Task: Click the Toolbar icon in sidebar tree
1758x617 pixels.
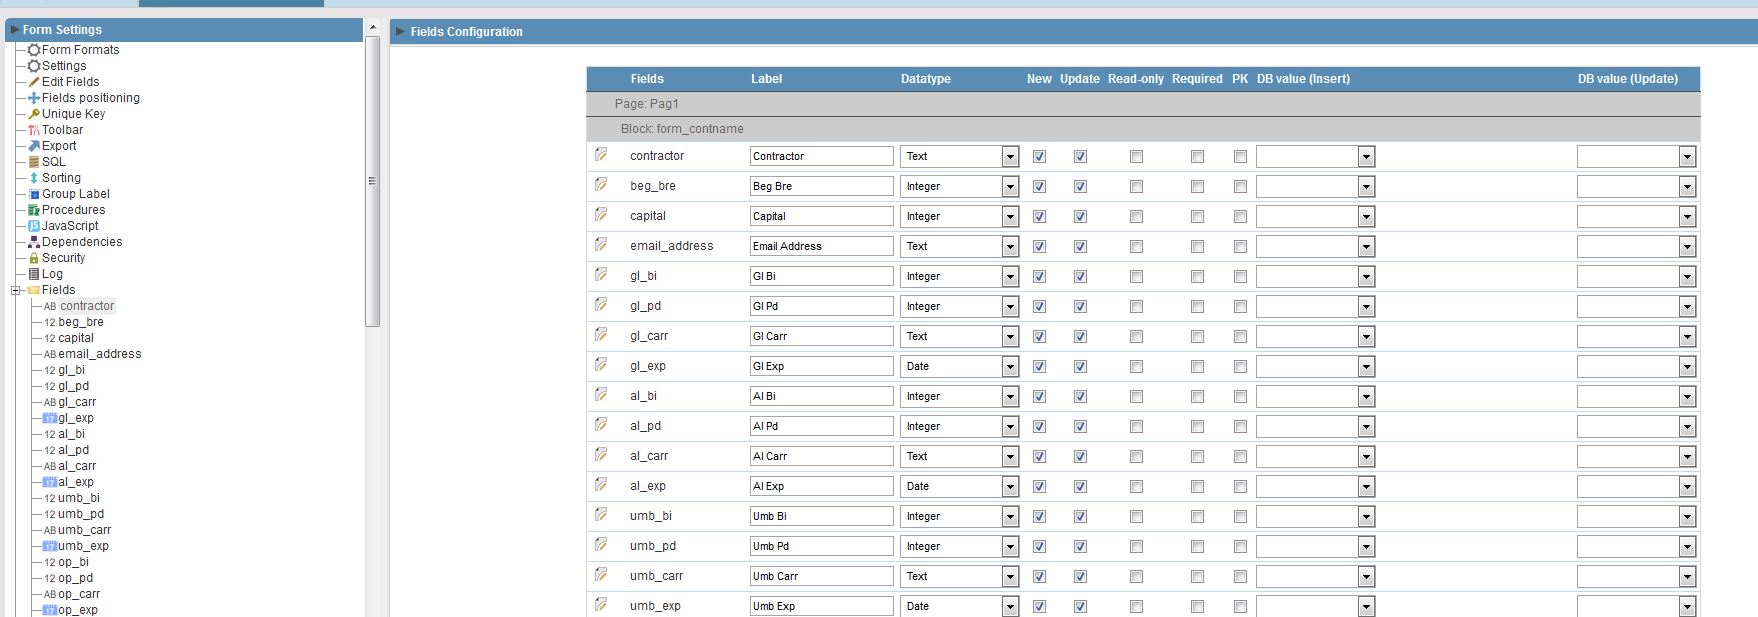Action: pyautogui.click(x=34, y=130)
